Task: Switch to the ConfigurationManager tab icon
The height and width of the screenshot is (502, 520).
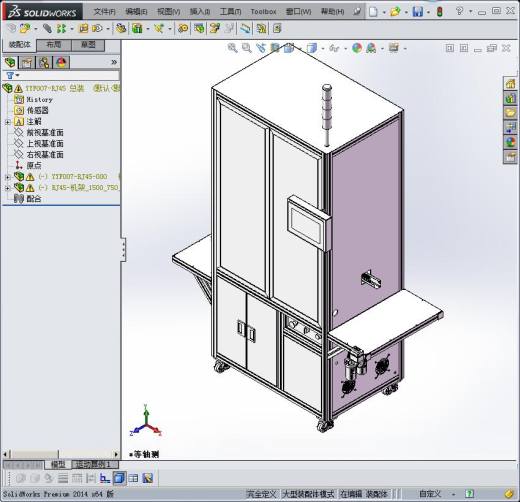Action: point(44,62)
